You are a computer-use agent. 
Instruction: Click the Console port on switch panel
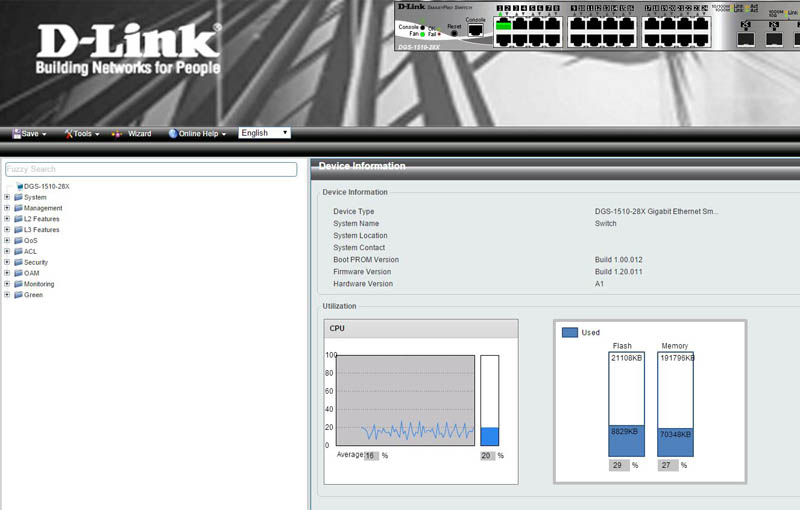click(x=476, y=30)
